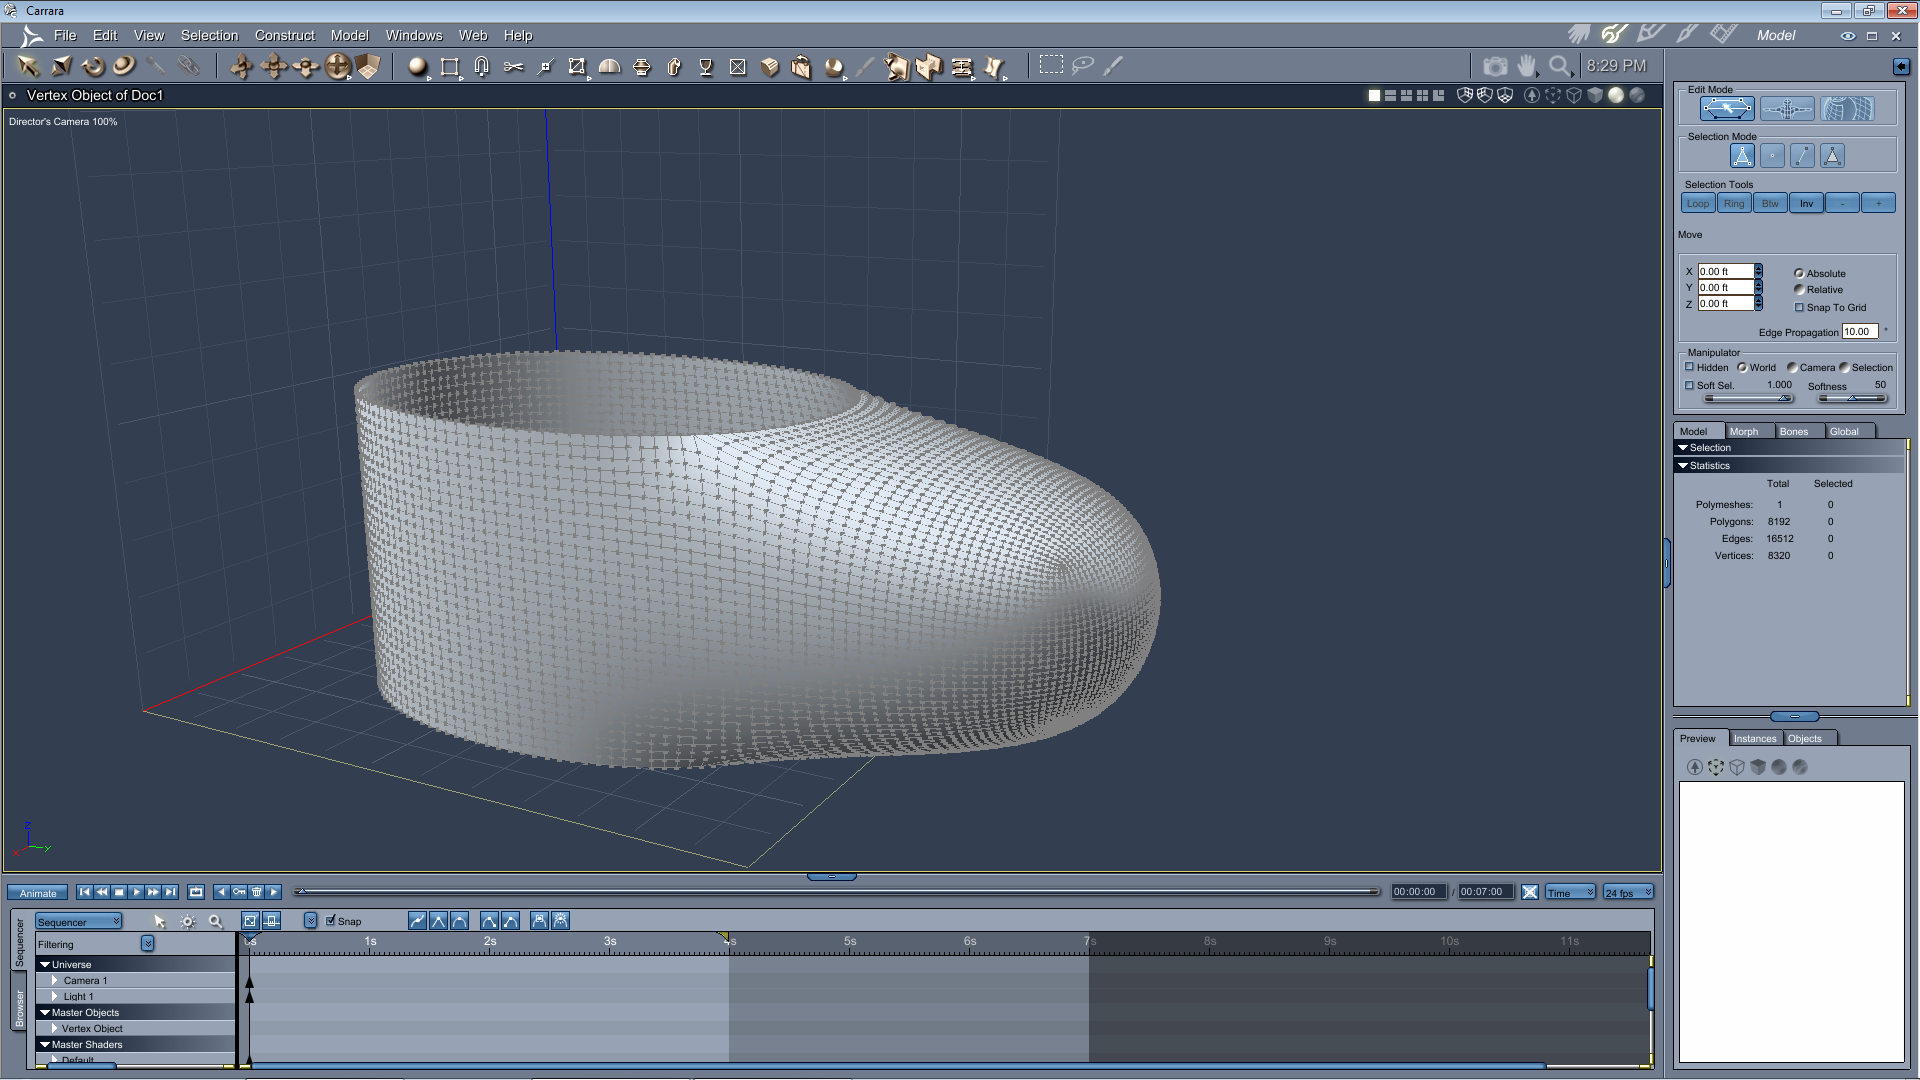Open the Construct menu

[x=284, y=35]
